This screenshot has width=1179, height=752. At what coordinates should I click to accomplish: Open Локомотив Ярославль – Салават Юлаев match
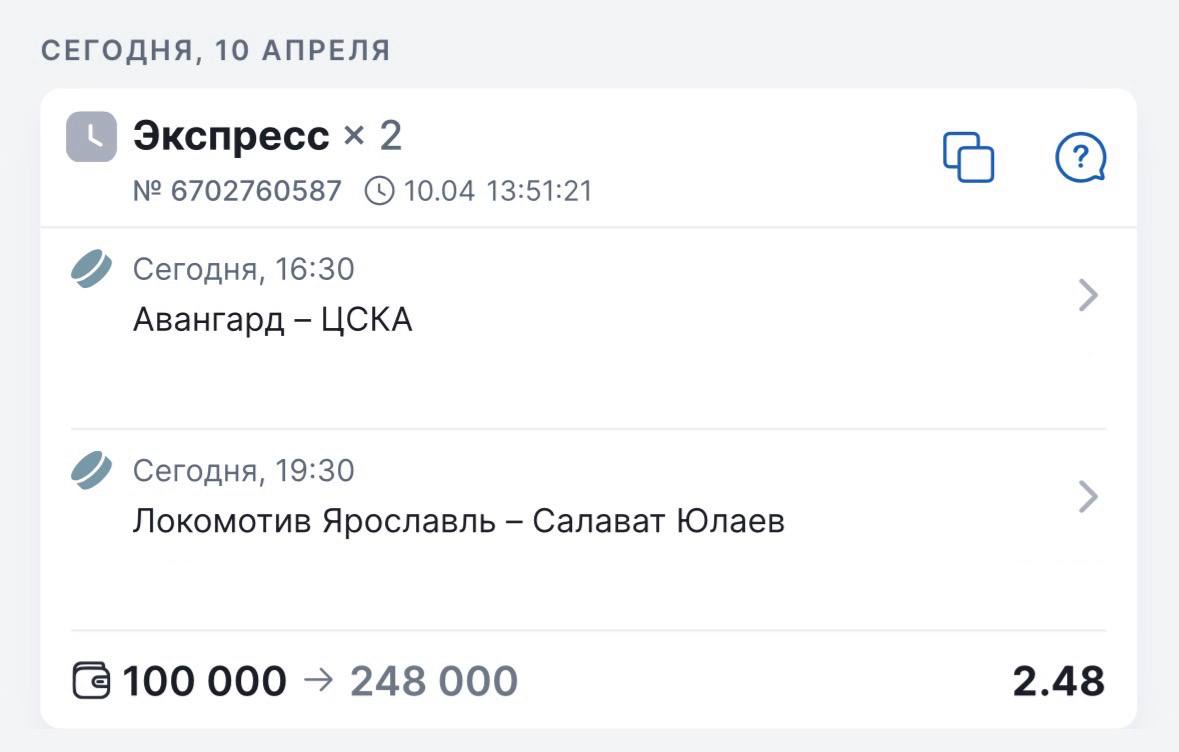click(458, 521)
